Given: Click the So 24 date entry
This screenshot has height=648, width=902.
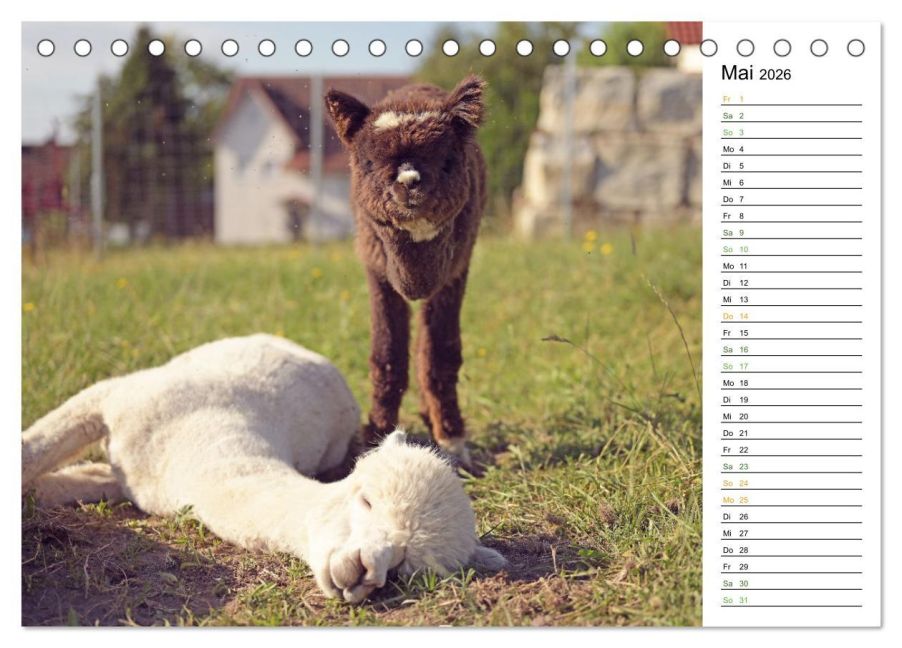Looking at the screenshot, I should tap(790, 483).
